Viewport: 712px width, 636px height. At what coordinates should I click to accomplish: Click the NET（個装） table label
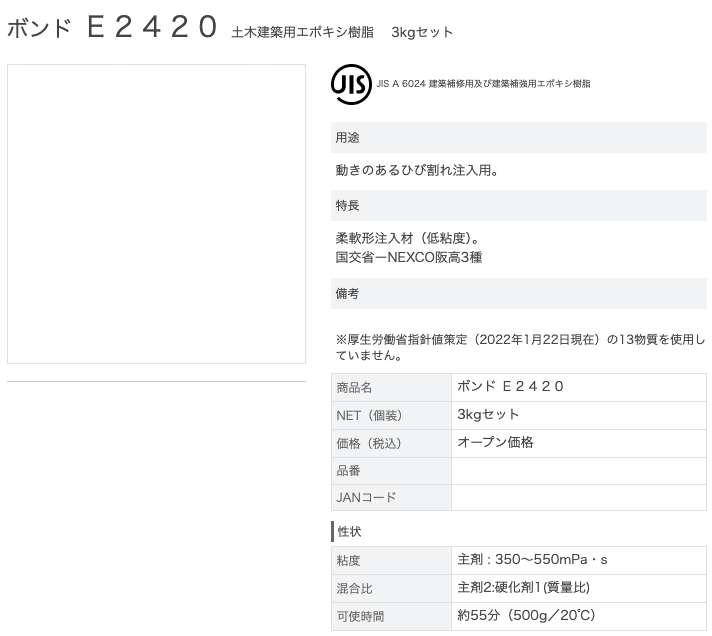click(x=391, y=415)
